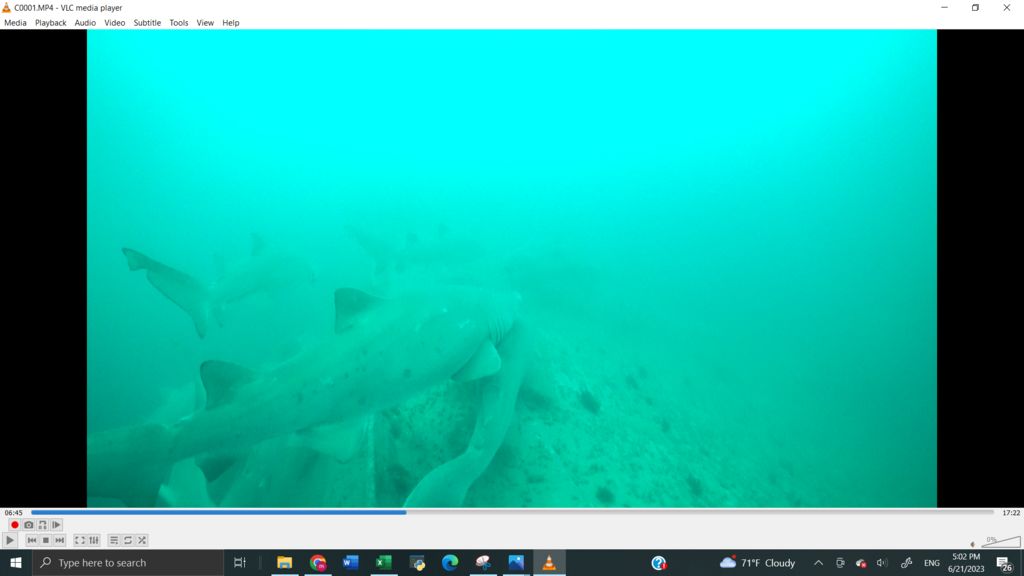Open the Playback menu

point(50,23)
